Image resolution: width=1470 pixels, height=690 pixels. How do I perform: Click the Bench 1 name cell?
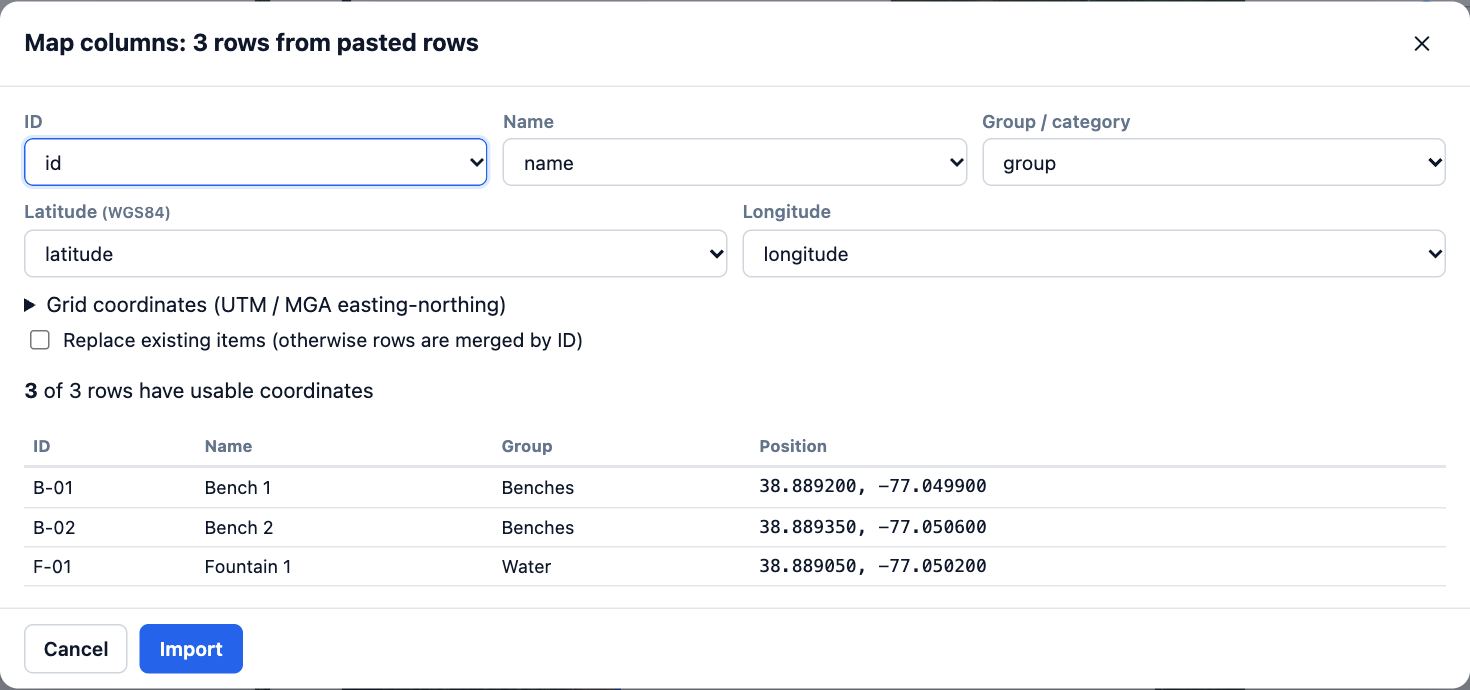(x=238, y=488)
